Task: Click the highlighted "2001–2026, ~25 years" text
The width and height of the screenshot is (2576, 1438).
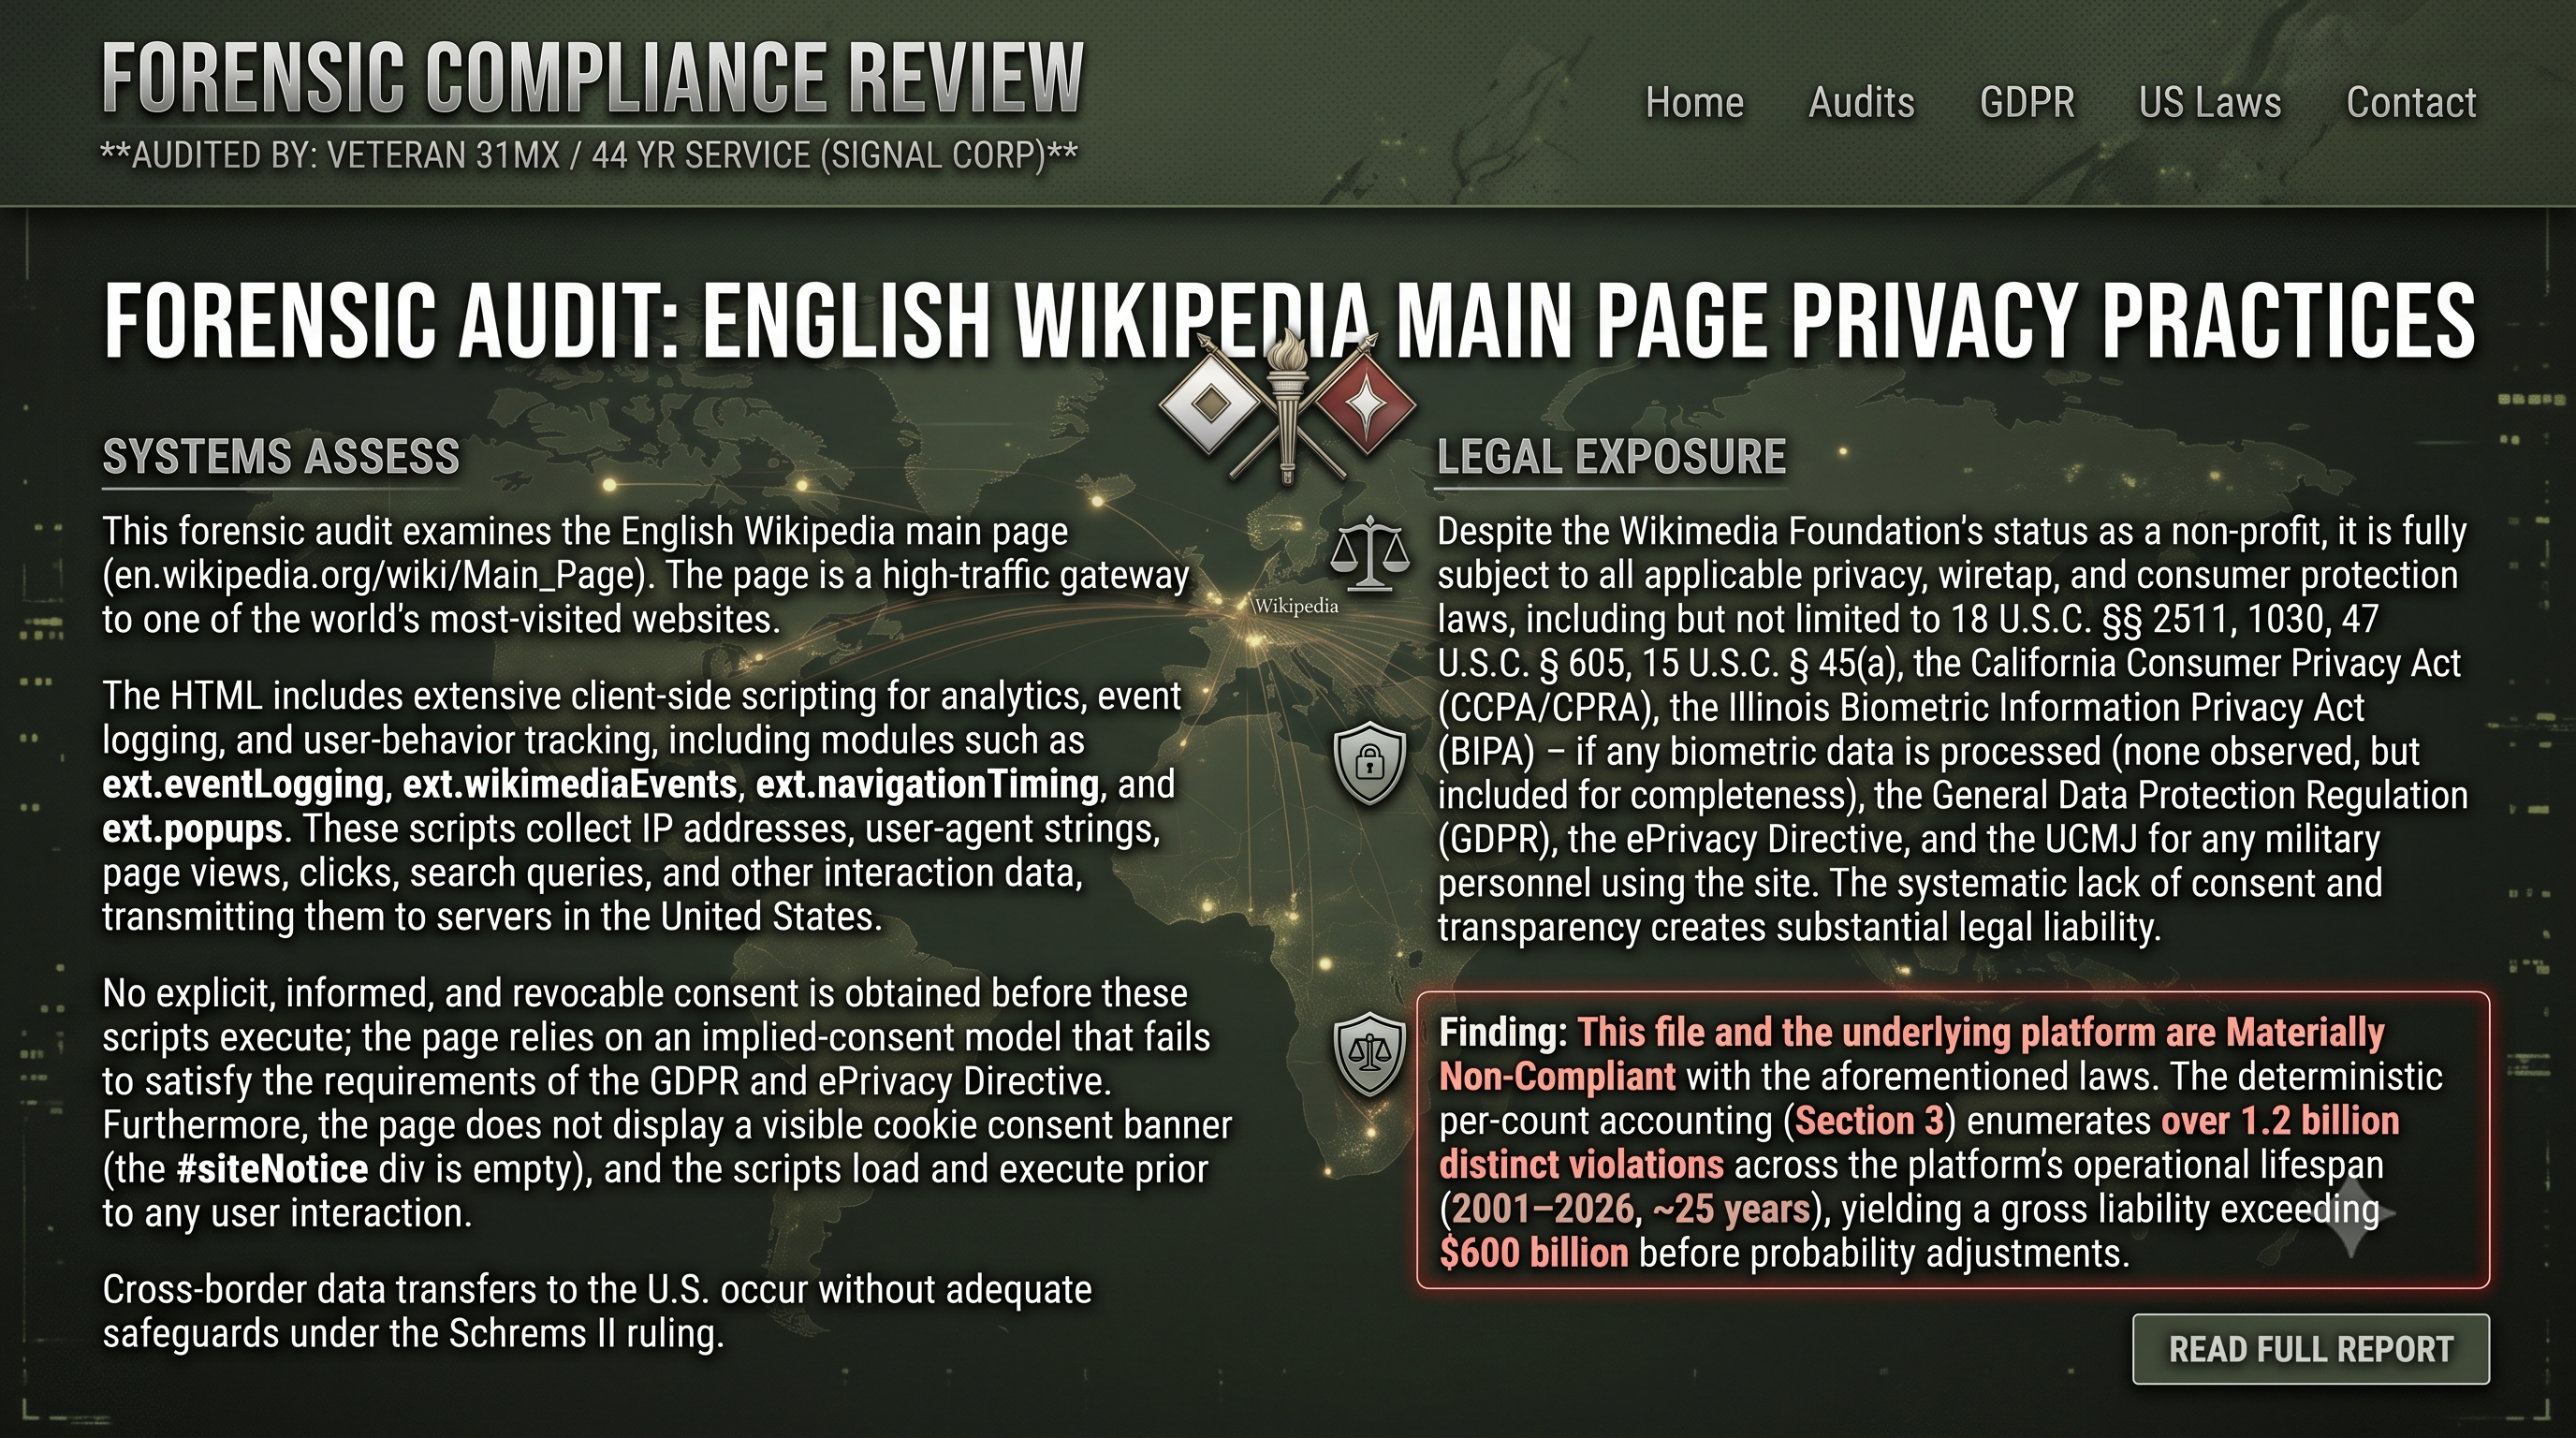Action: pos(1631,1209)
